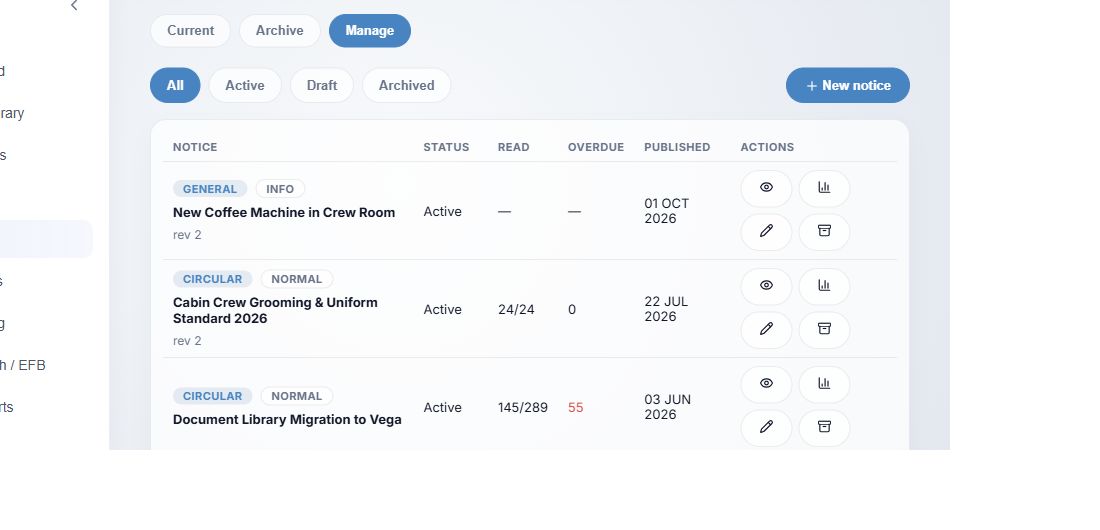Open the EFB sidebar item
The width and height of the screenshot is (1100, 530).
[x=23, y=365]
